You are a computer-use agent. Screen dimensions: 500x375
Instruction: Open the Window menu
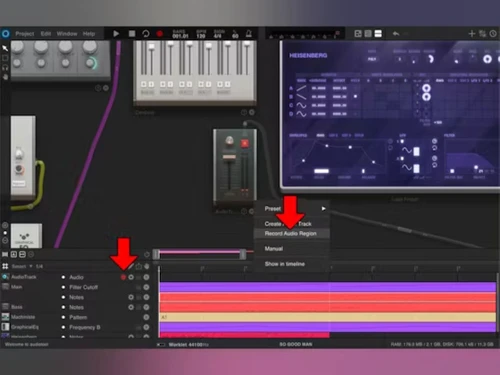[x=67, y=34]
